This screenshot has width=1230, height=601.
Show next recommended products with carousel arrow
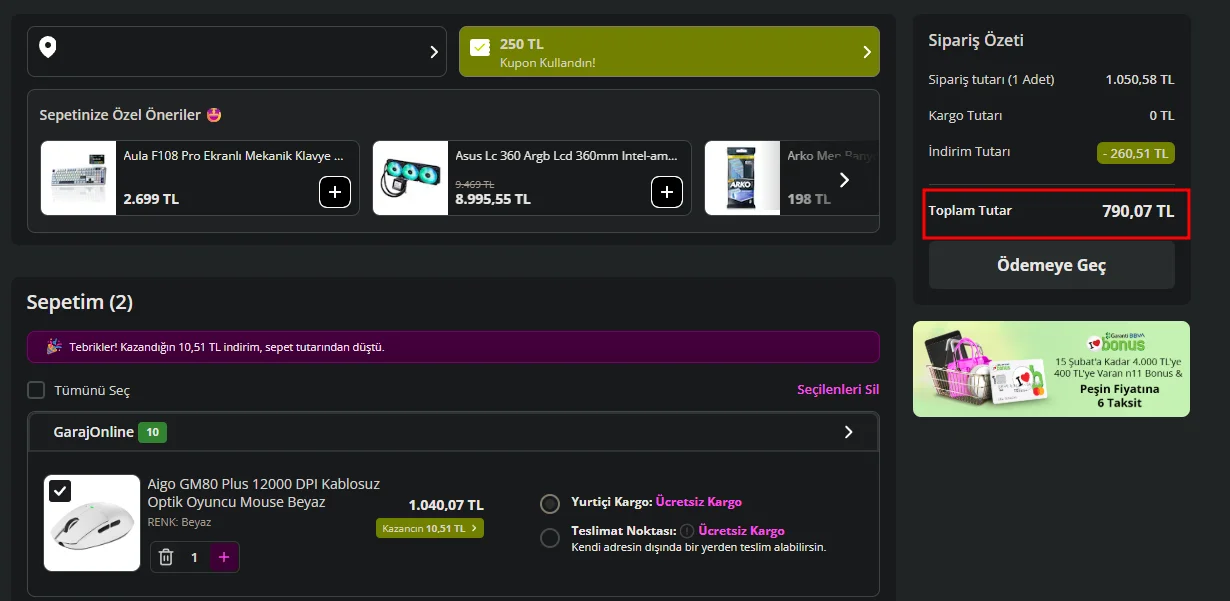[x=844, y=180]
